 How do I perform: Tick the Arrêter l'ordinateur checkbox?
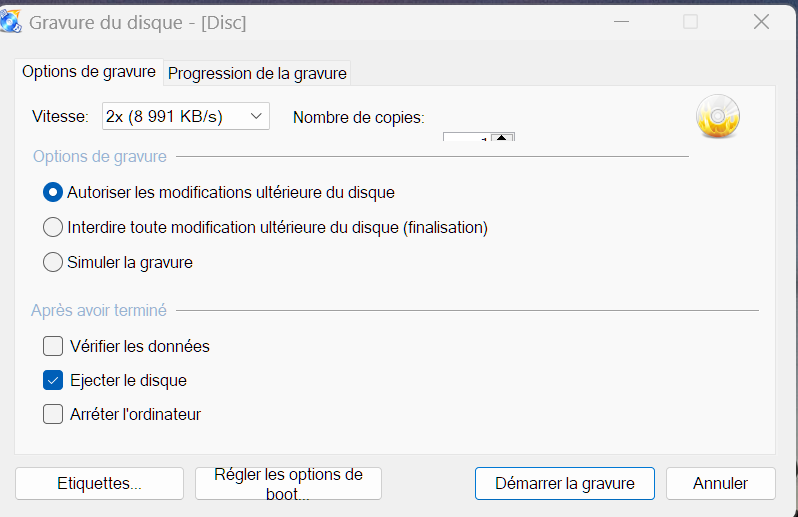coord(53,414)
